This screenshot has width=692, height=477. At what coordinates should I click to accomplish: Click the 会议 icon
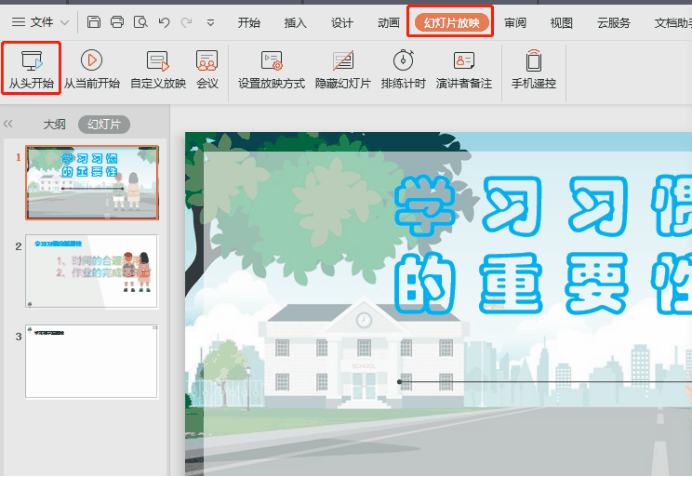(x=207, y=69)
